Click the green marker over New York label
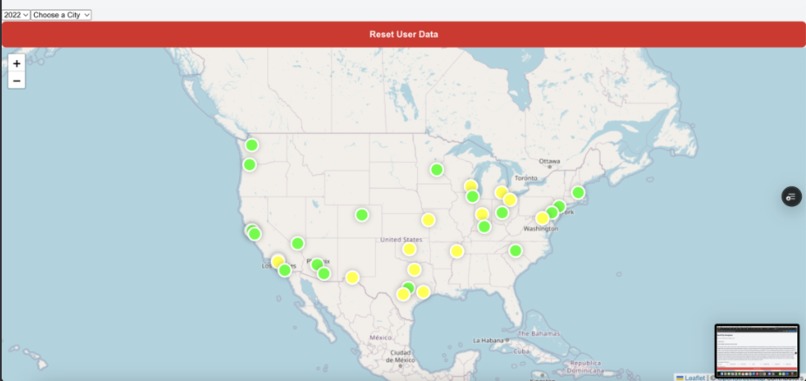The height and width of the screenshot is (381, 806). tap(559, 207)
